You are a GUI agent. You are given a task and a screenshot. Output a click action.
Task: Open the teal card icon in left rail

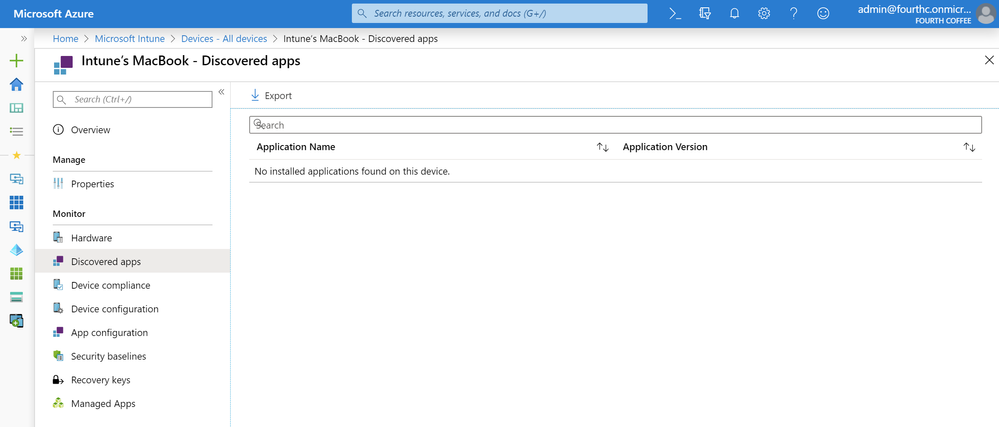(x=17, y=297)
